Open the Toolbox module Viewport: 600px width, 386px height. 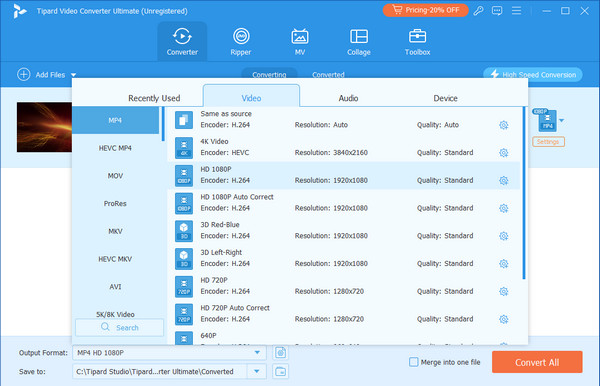417,41
